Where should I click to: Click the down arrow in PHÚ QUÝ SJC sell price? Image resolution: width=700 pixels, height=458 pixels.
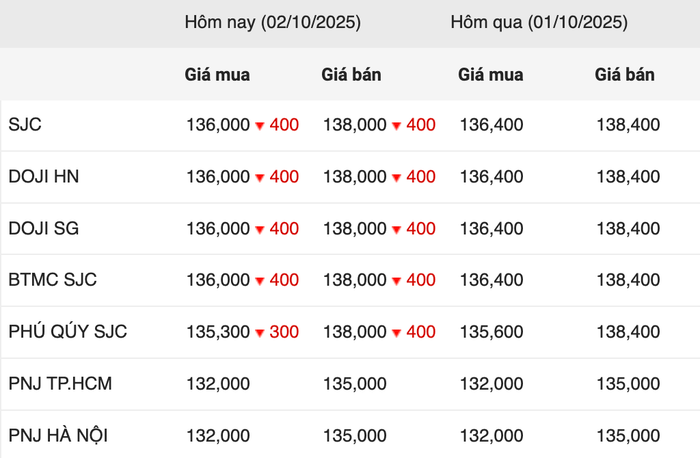pos(397,333)
